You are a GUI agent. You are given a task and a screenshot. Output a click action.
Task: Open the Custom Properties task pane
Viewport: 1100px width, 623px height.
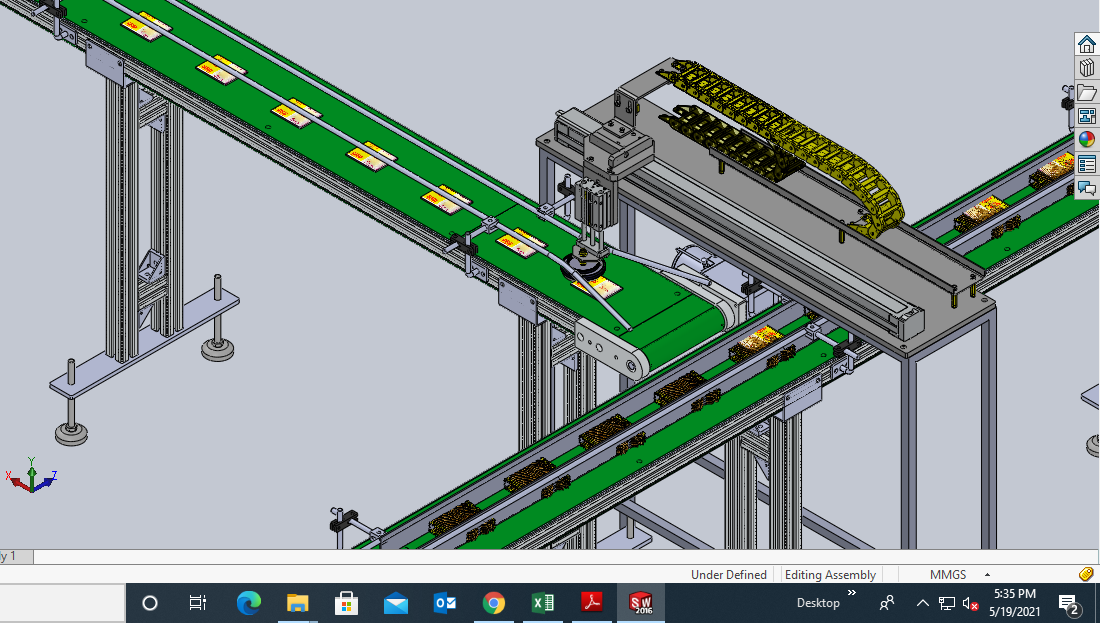pyautogui.click(x=1087, y=164)
